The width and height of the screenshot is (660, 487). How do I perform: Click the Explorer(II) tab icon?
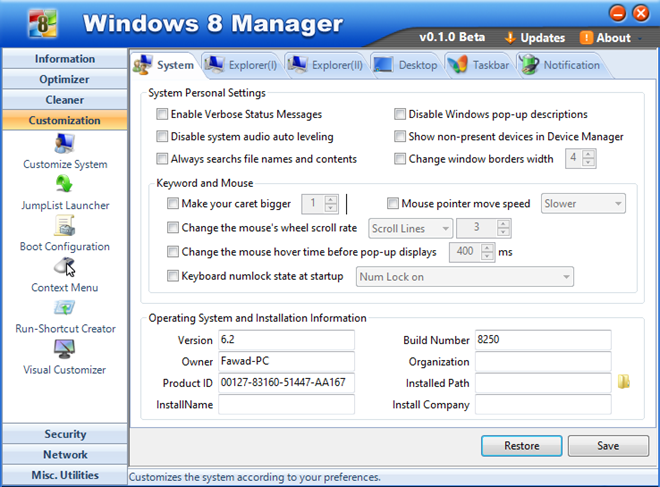(297, 64)
